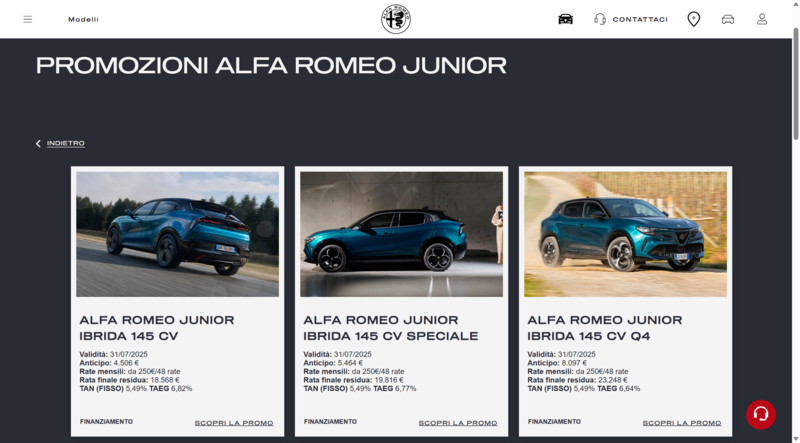Click the red floating support chat button
The image size is (800, 443).
point(761,414)
